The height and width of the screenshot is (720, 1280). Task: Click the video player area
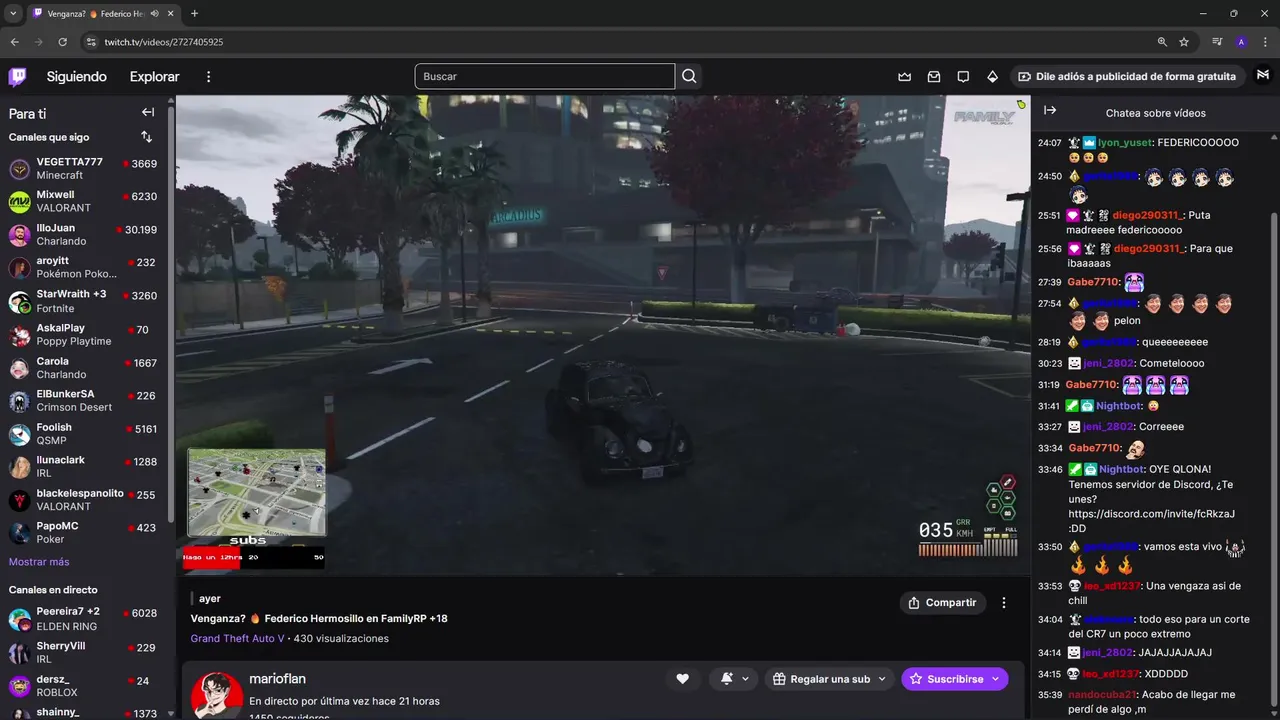(x=603, y=335)
